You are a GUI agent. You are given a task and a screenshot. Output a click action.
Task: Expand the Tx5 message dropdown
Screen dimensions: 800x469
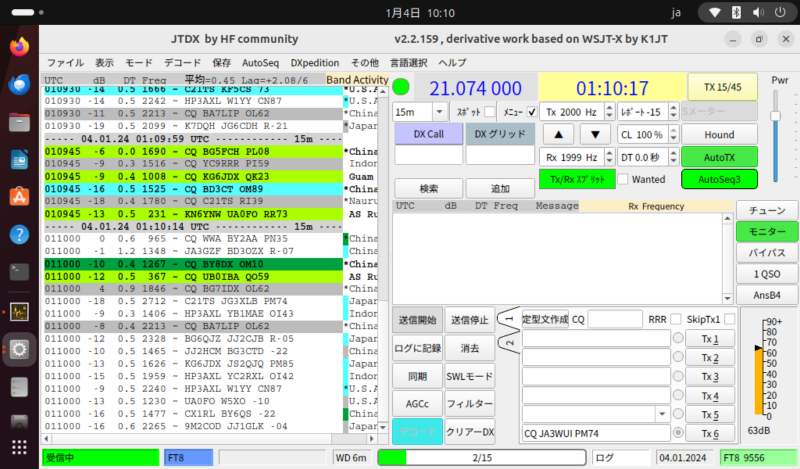point(662,414)
